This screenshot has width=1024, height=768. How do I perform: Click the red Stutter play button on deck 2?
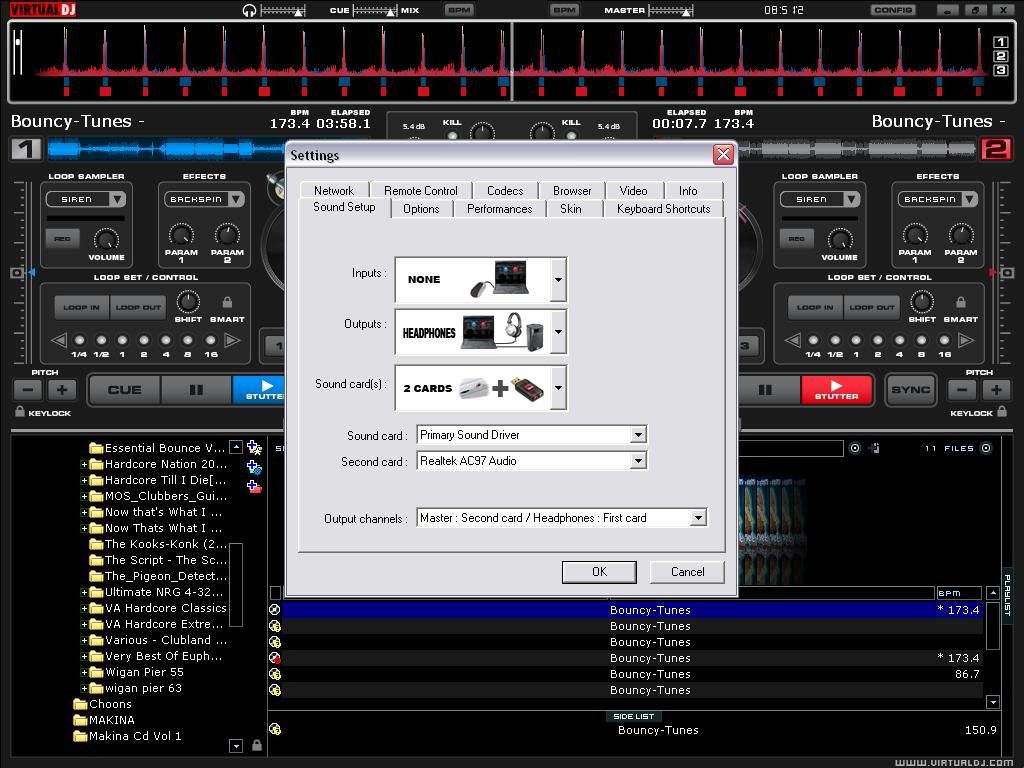(x=837, y=390)
